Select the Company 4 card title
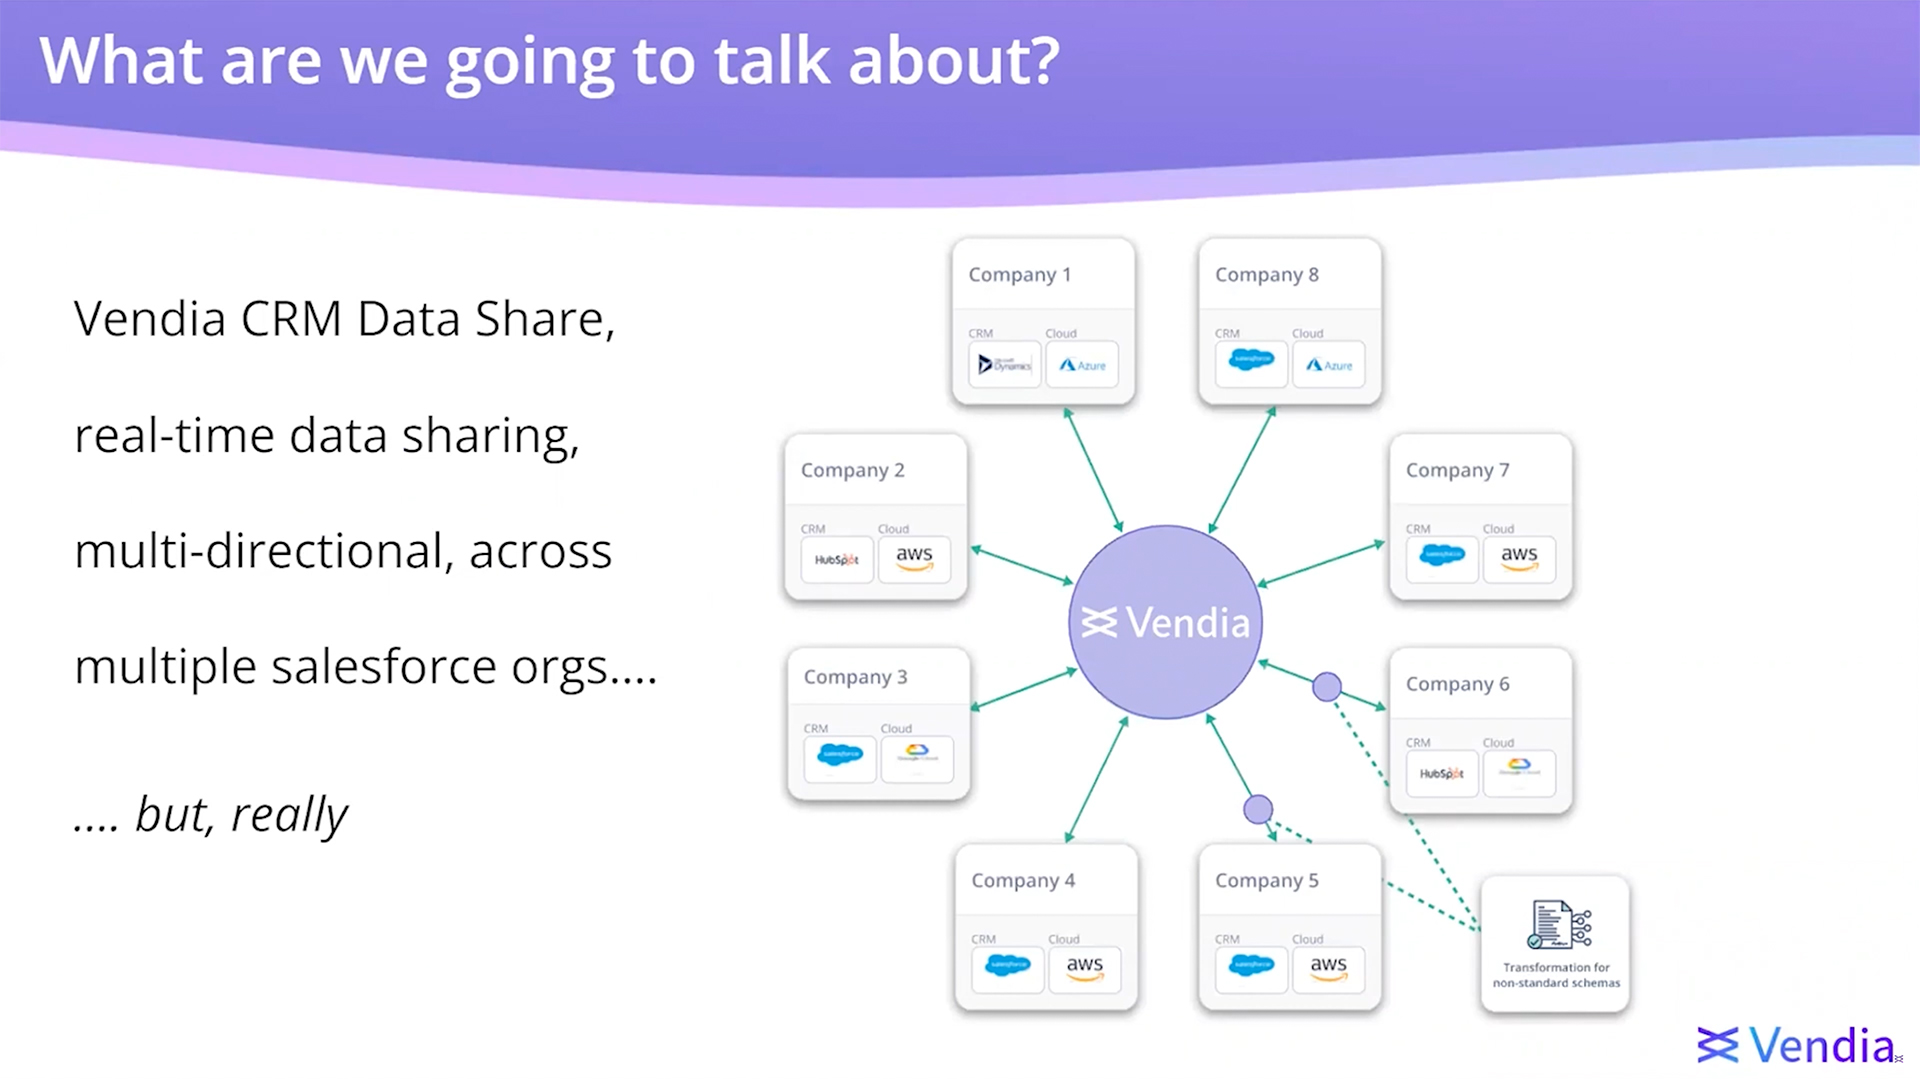Screen dimensions: 1920x1080 (1023, 881)
